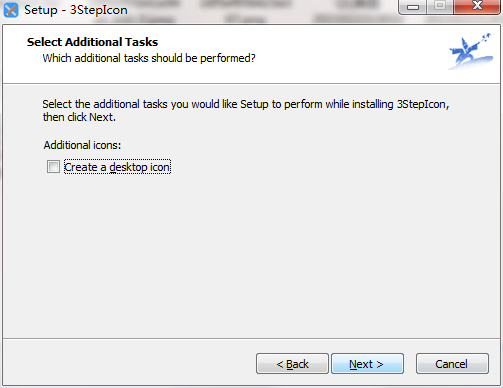Click the "Additional icons:" group label
Screen dimensions: 503x388
coord(82,145)
